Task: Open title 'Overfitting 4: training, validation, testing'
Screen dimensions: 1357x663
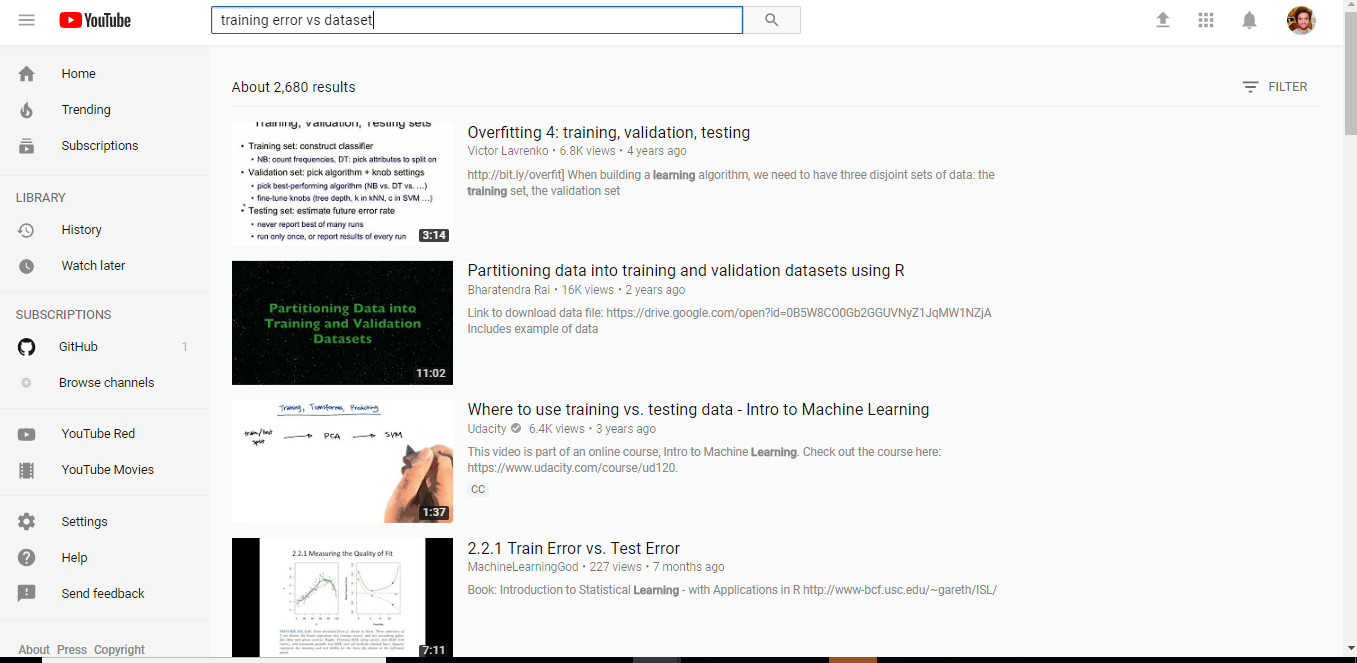Action: tap(609, 133)
